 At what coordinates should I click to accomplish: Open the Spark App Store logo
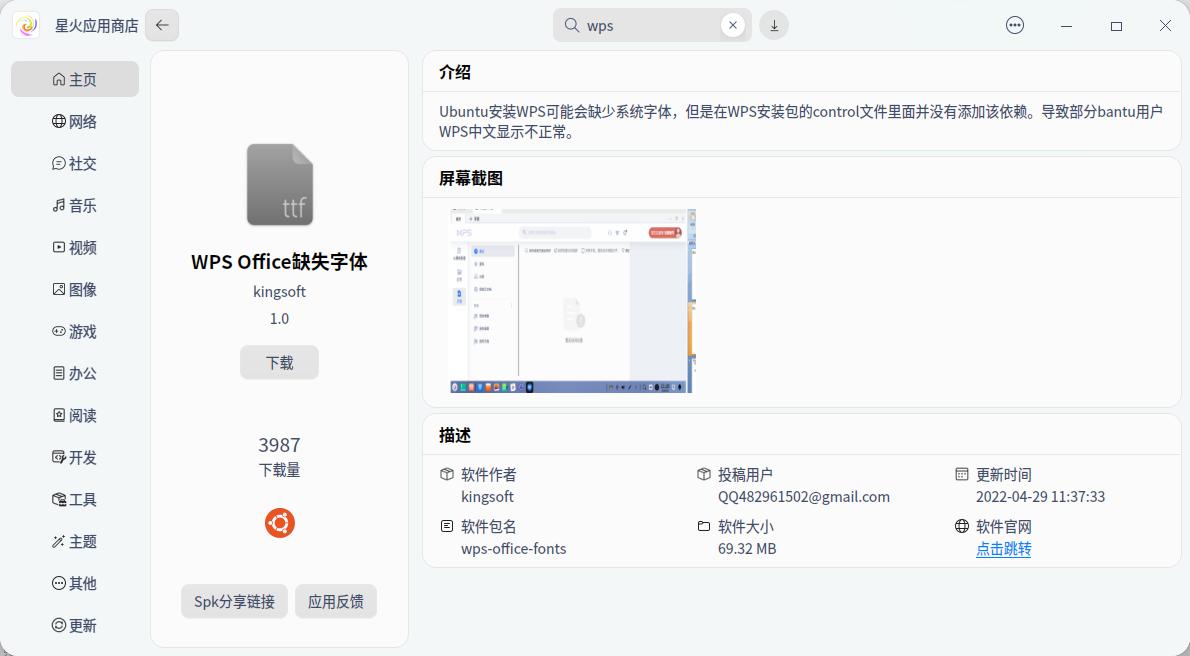click(25, 24)
